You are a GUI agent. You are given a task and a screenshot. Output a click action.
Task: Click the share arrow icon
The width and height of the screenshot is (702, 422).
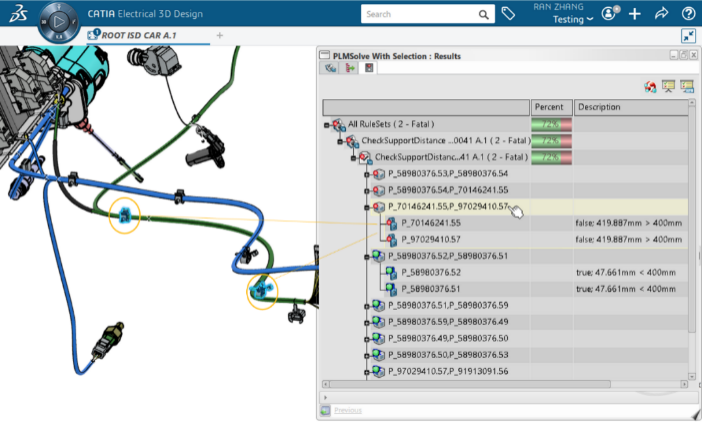pyautogui.click(x=660, y=14)
